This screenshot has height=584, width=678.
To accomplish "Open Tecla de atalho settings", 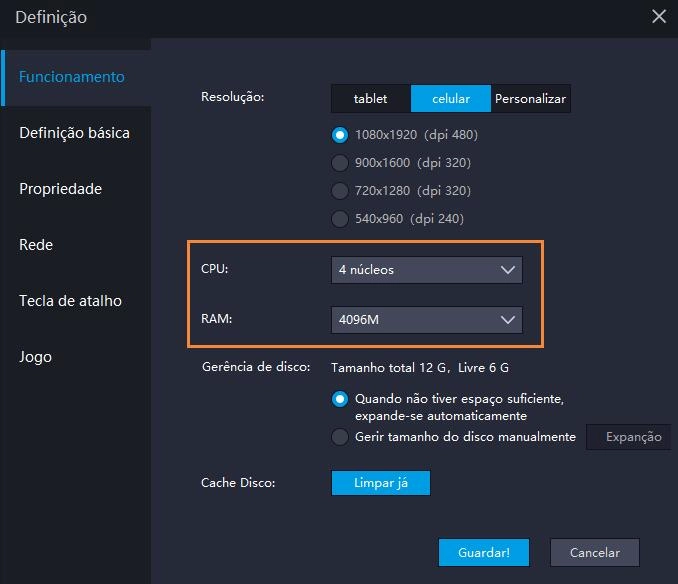I will tap(70, 301).
